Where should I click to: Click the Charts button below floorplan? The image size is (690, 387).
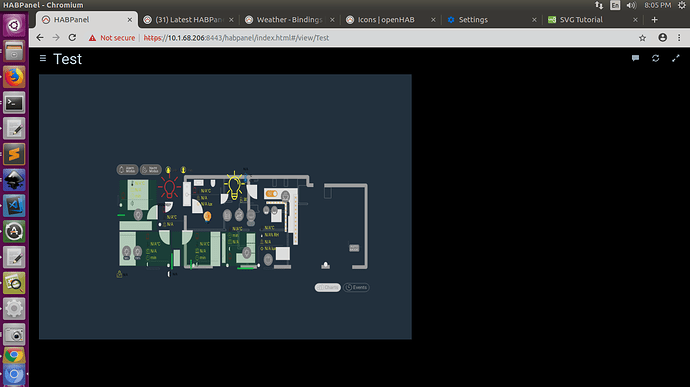point(327,287)
